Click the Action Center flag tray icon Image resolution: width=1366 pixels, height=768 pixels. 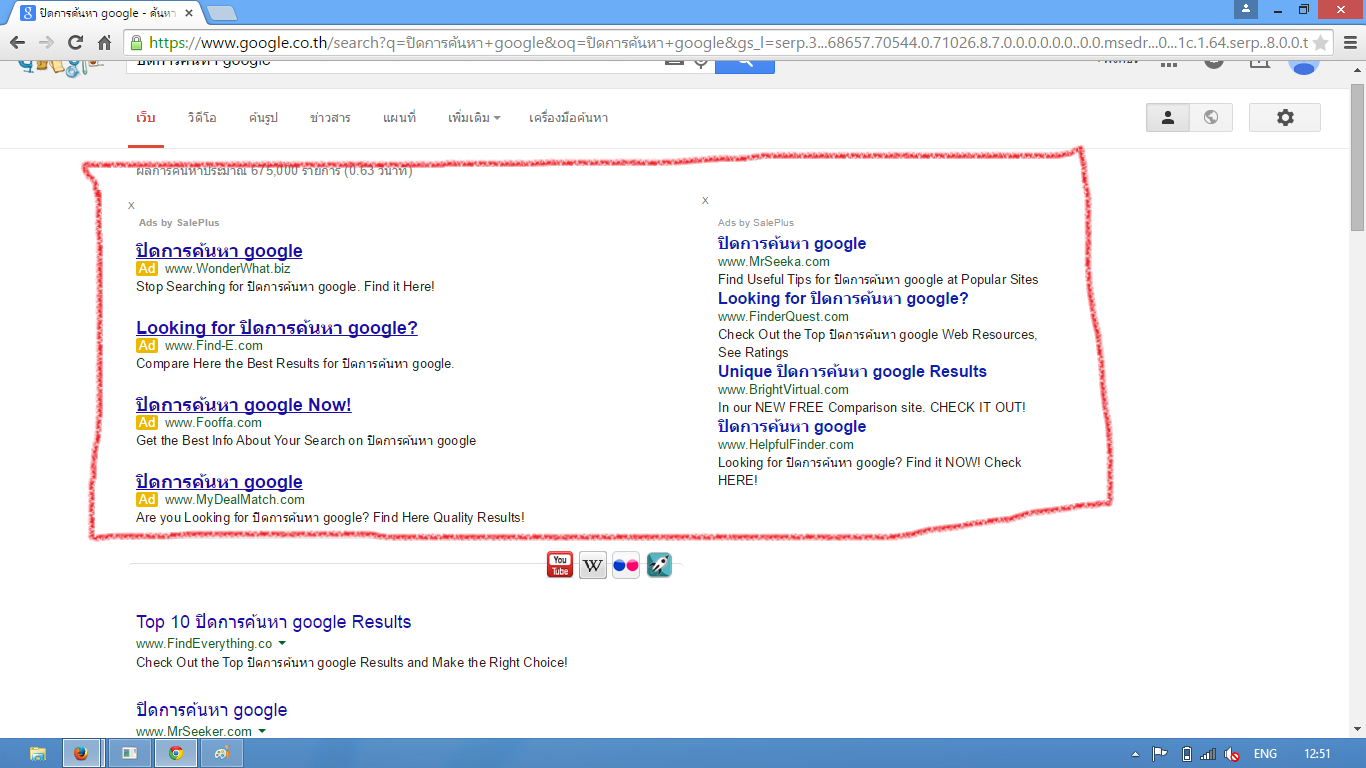[x=1161, y=754]
